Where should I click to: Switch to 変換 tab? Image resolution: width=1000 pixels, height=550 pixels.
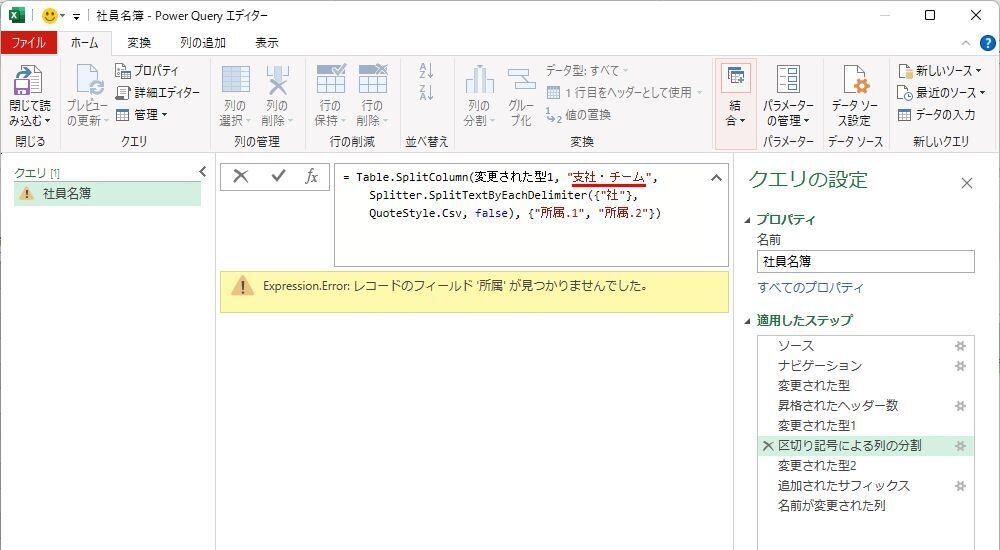tap(139, 43)
